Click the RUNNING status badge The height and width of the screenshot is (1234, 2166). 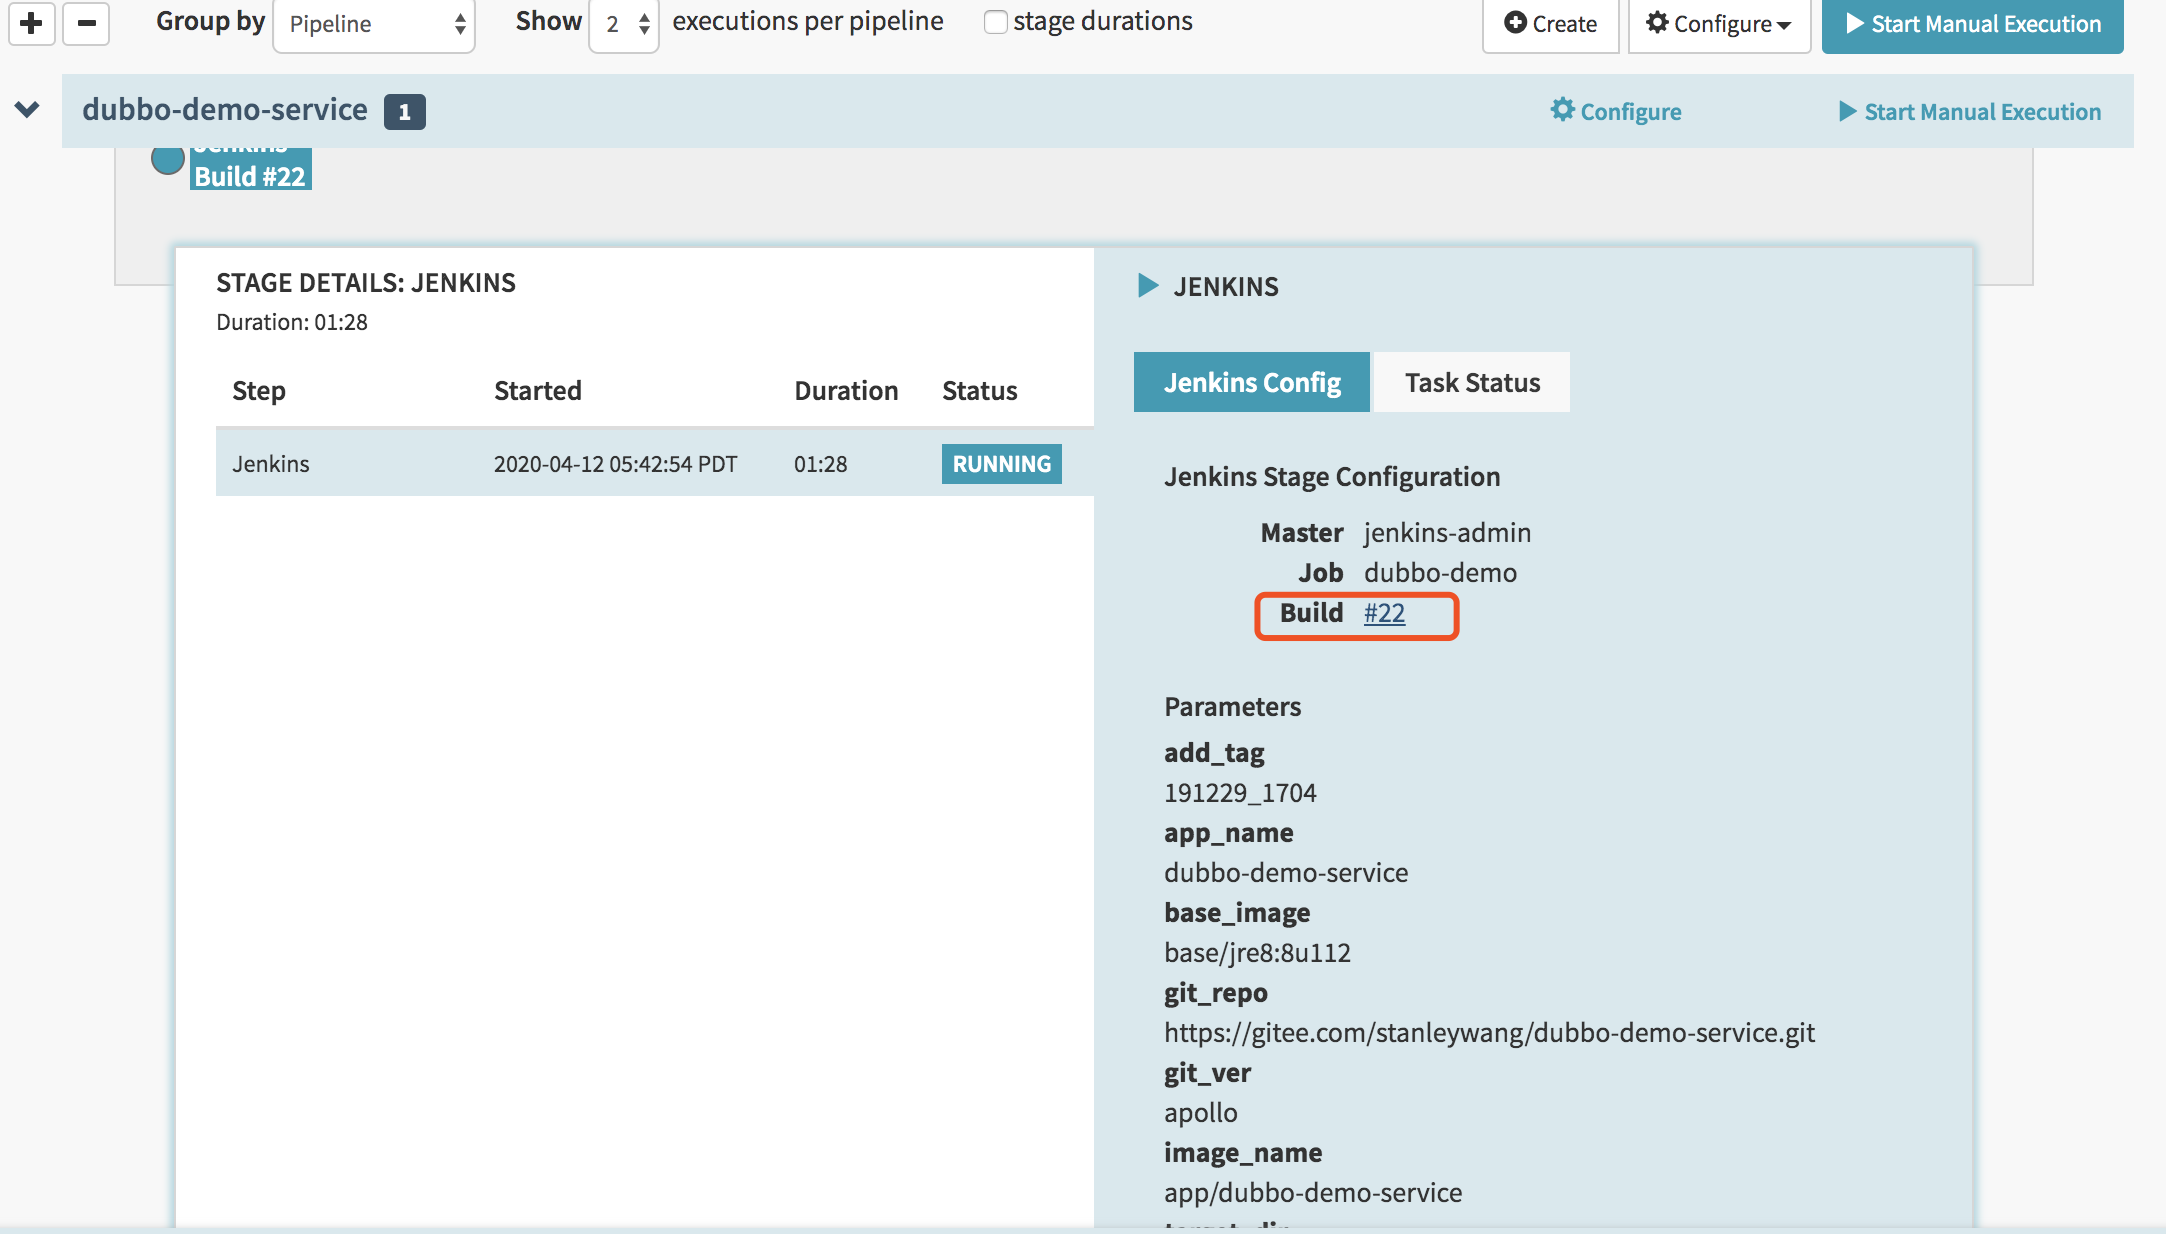(x=1001, y=464)
